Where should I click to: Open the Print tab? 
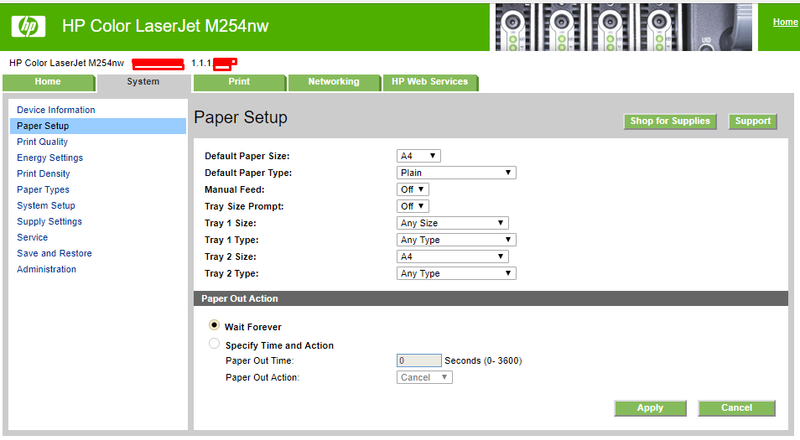click(x=239, y=82)
